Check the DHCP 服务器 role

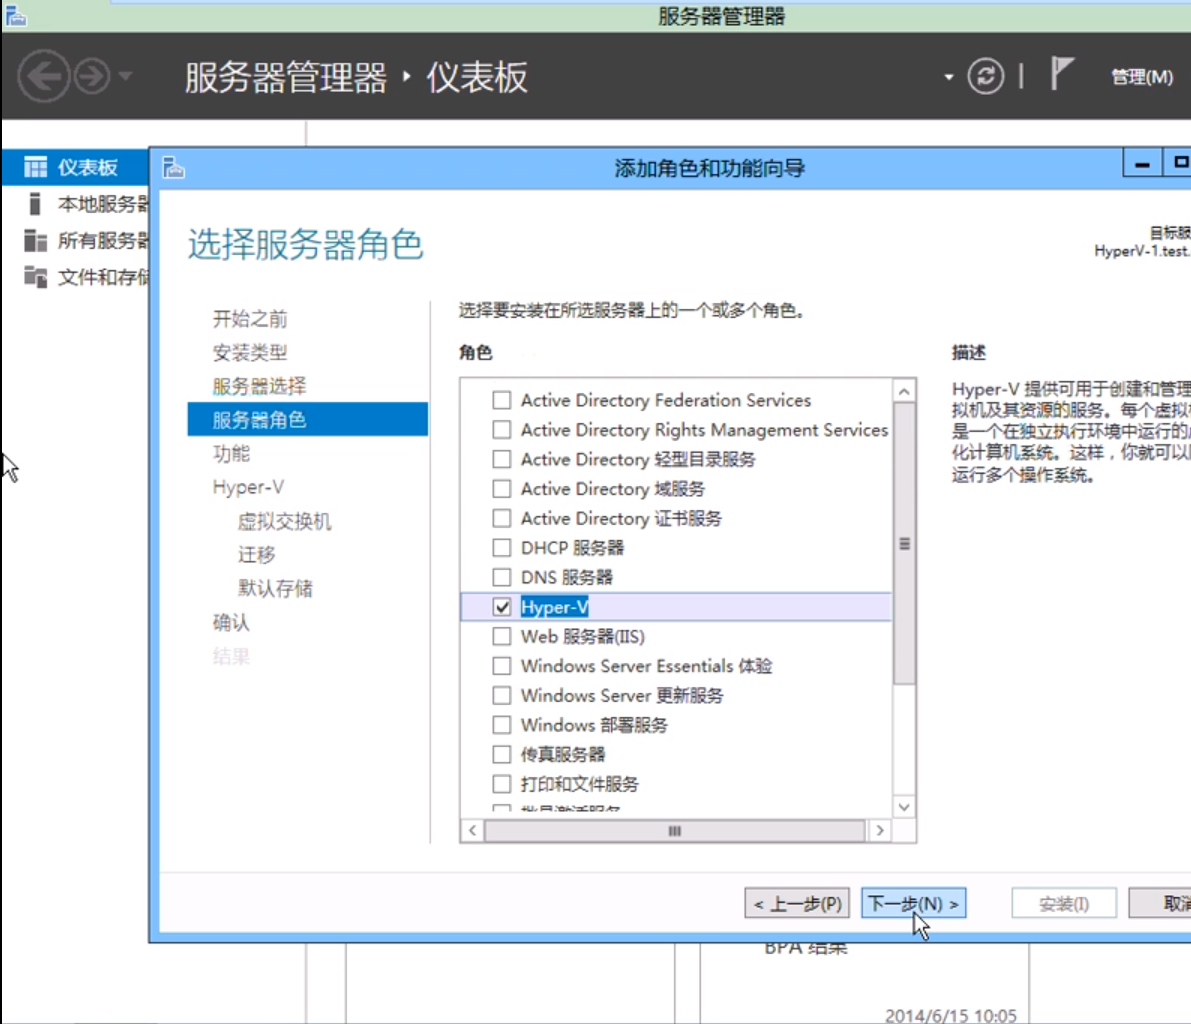click(501, 547)
